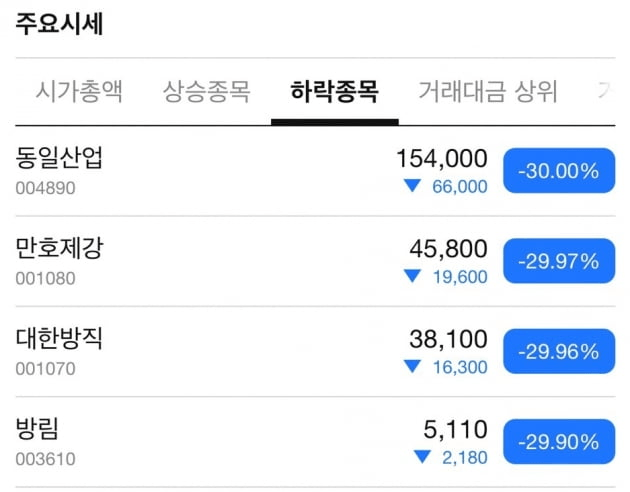This screenshot has width=630, height=492.
Task: Tap the -29.90% change badge
Action: tap(558, 441)
